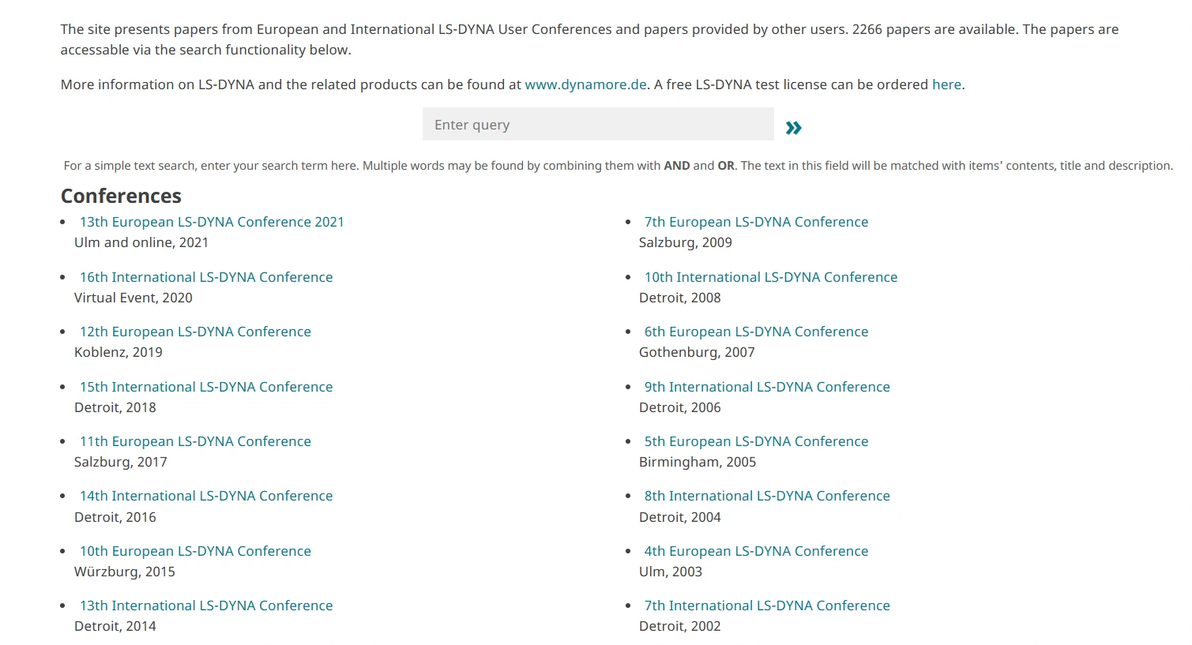Go to 8th International LS-DYNA Conference
1192x645 pixels.
[766, 496]
